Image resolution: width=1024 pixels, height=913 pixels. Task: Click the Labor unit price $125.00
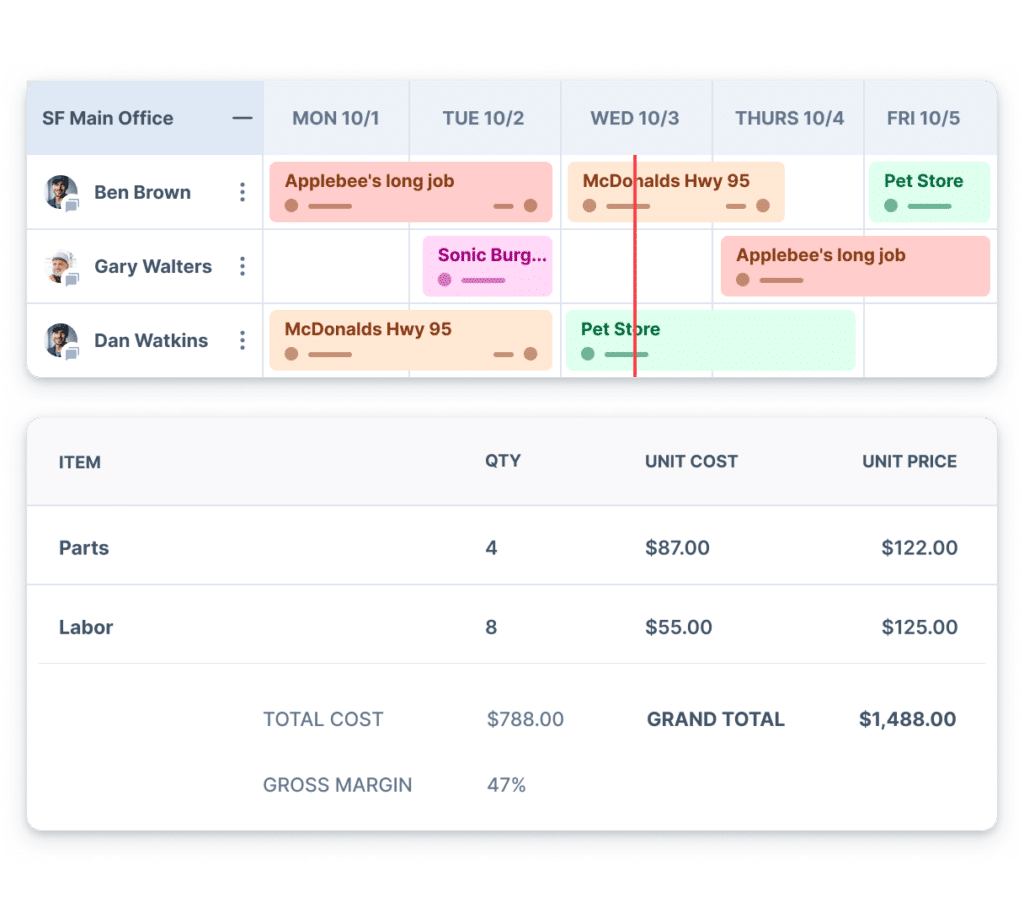919,627
